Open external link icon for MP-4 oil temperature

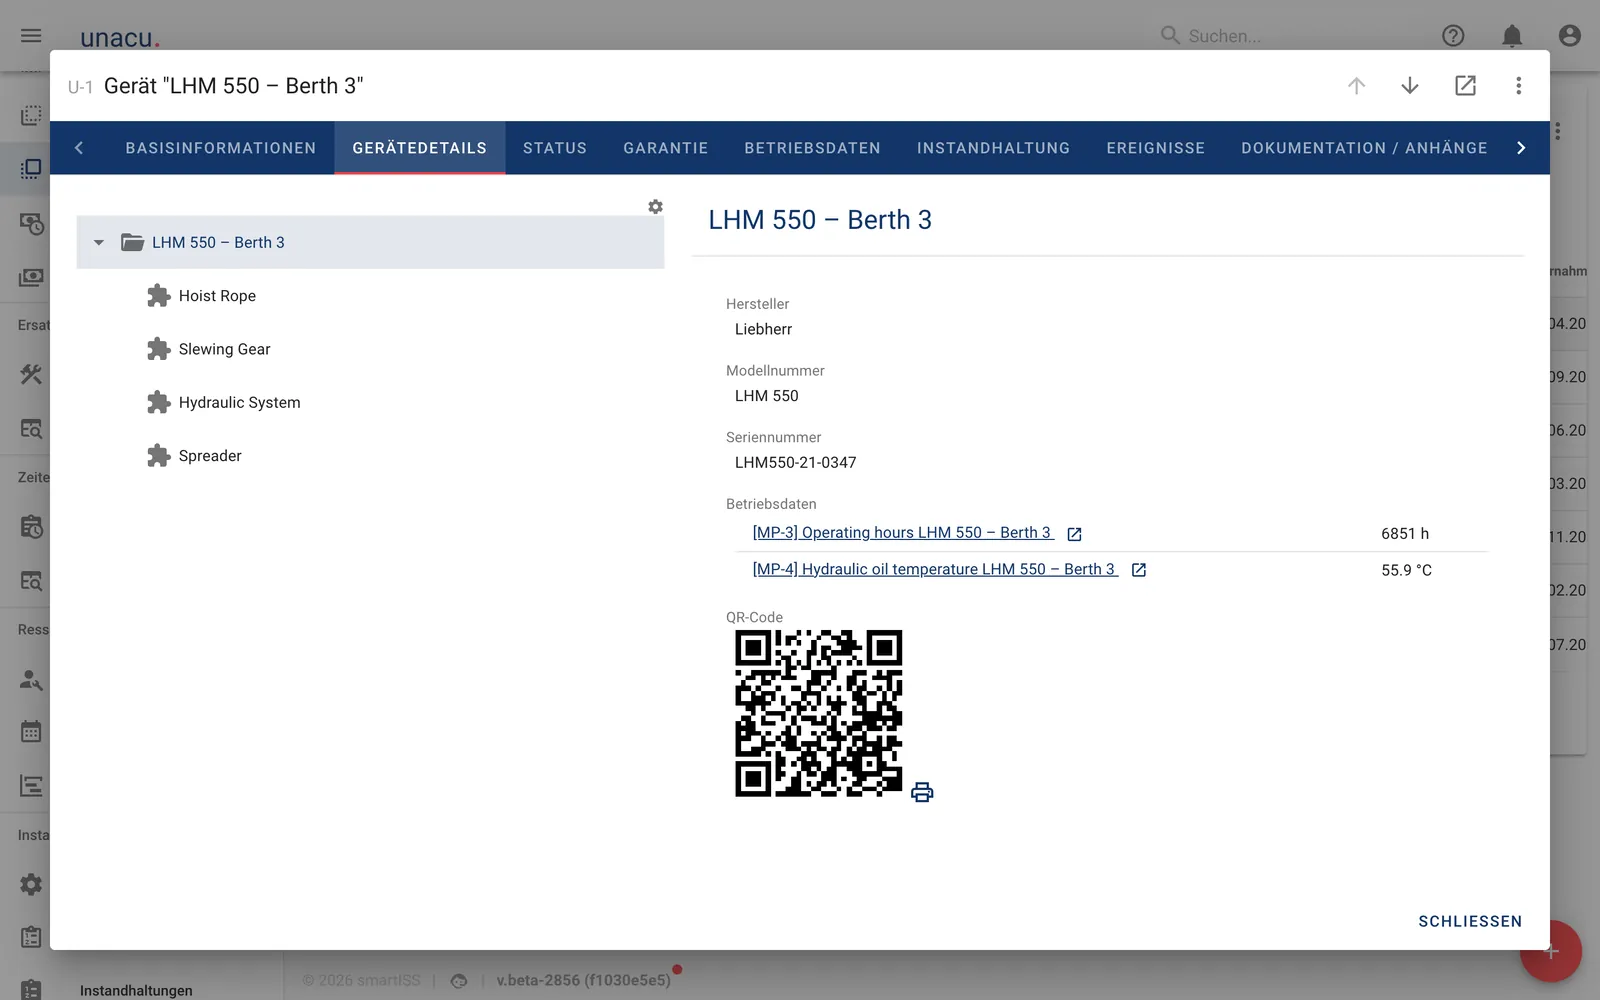tap(1138, 570)
